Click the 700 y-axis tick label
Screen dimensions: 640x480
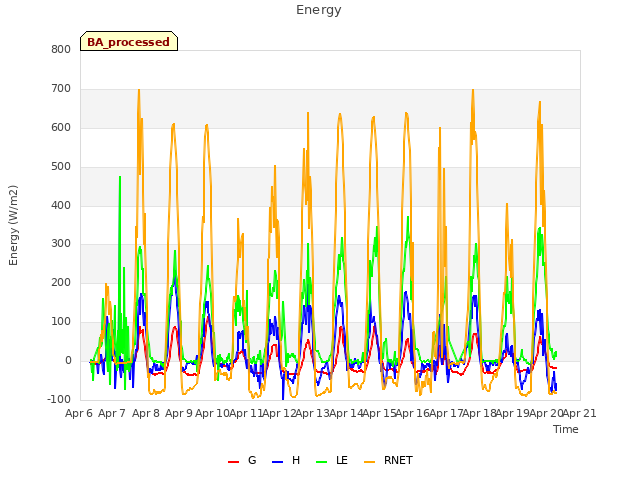(x=61, y=89)
